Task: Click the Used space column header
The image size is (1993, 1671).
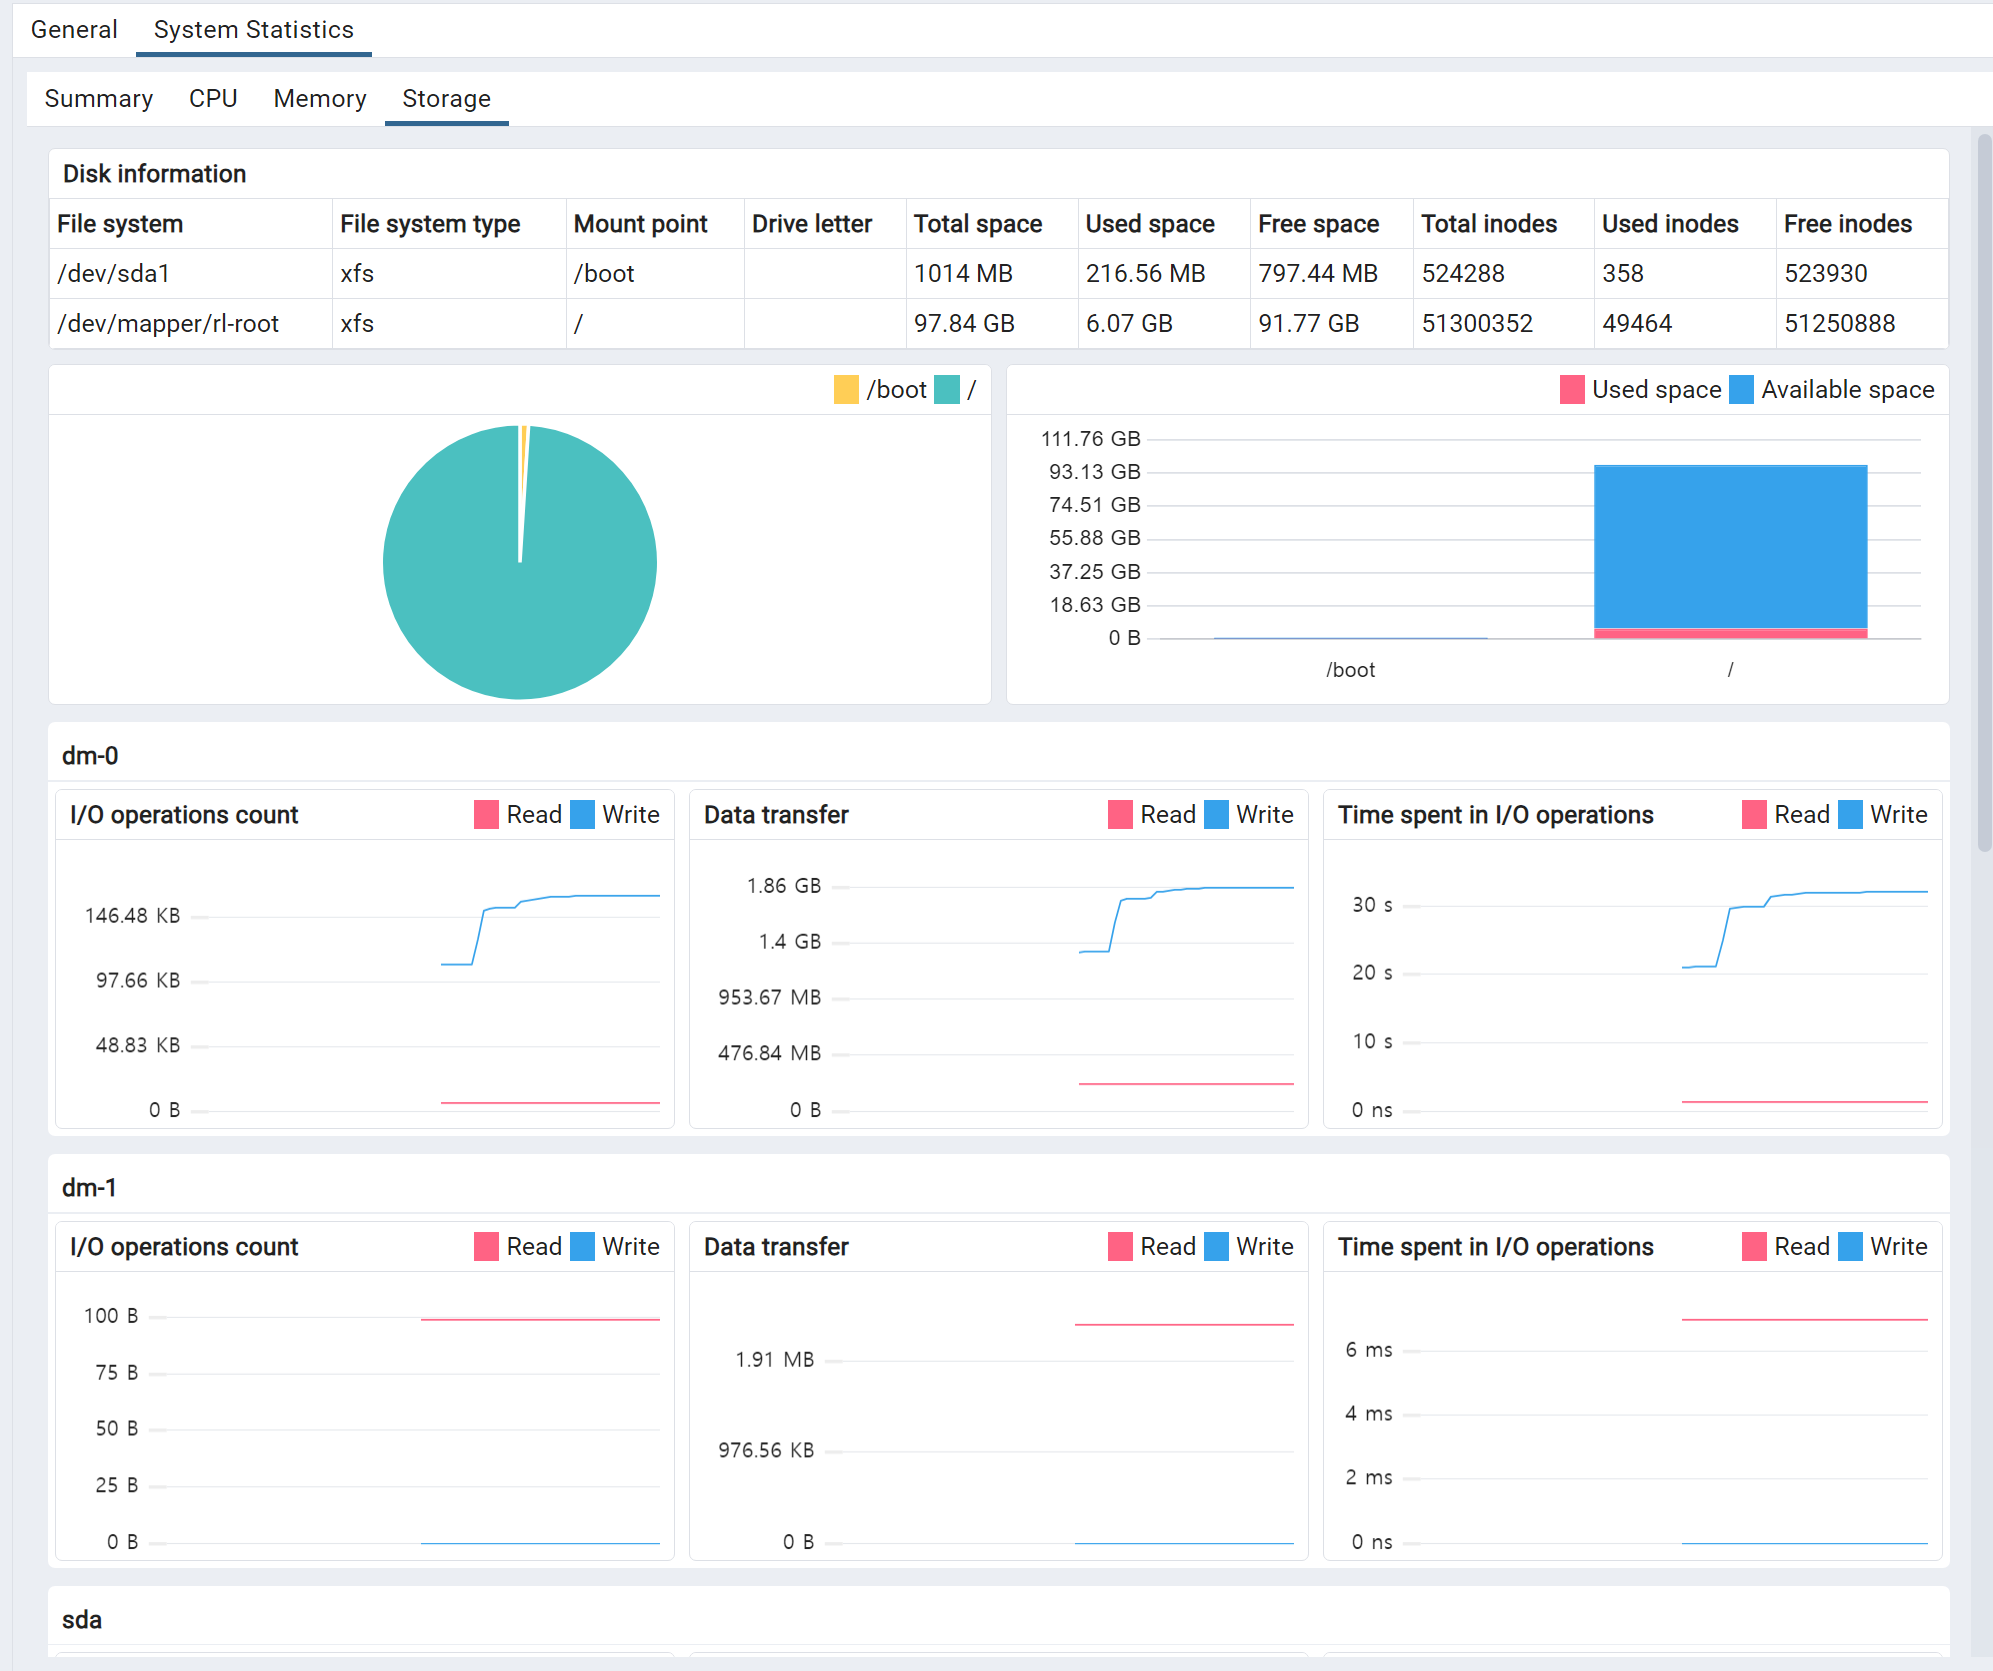Action: point(1150,224)
